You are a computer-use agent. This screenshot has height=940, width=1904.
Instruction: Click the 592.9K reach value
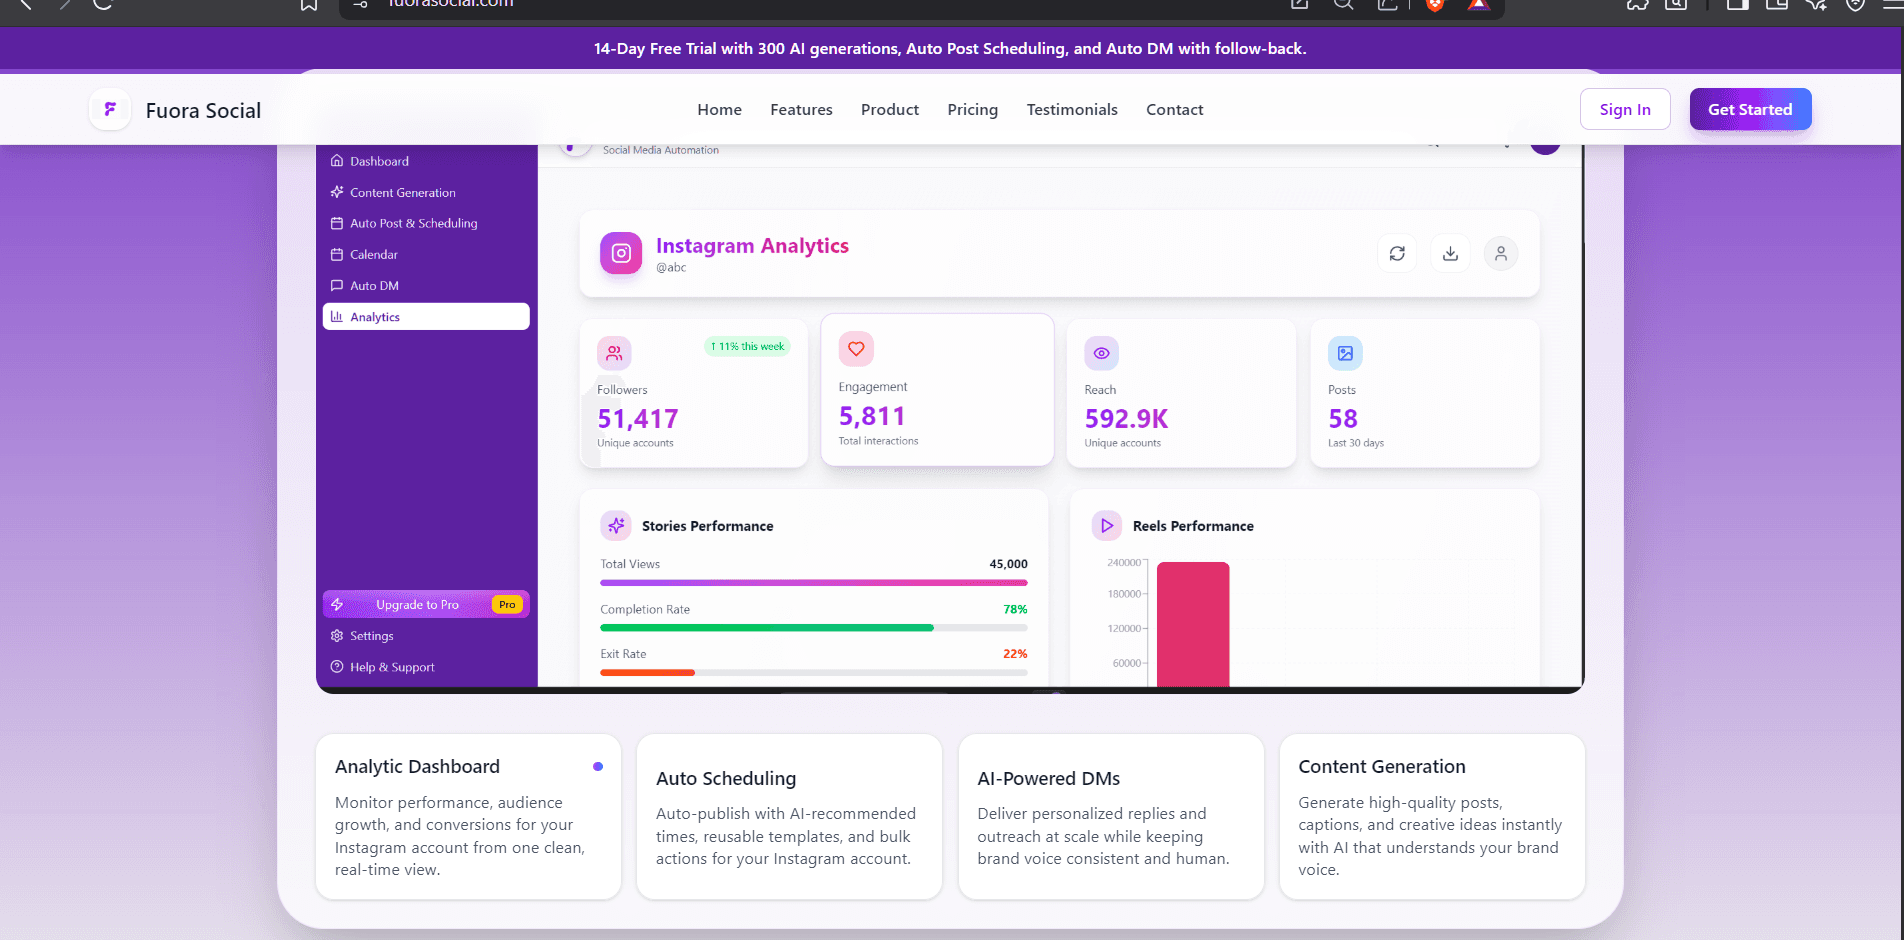(1126, 419)
